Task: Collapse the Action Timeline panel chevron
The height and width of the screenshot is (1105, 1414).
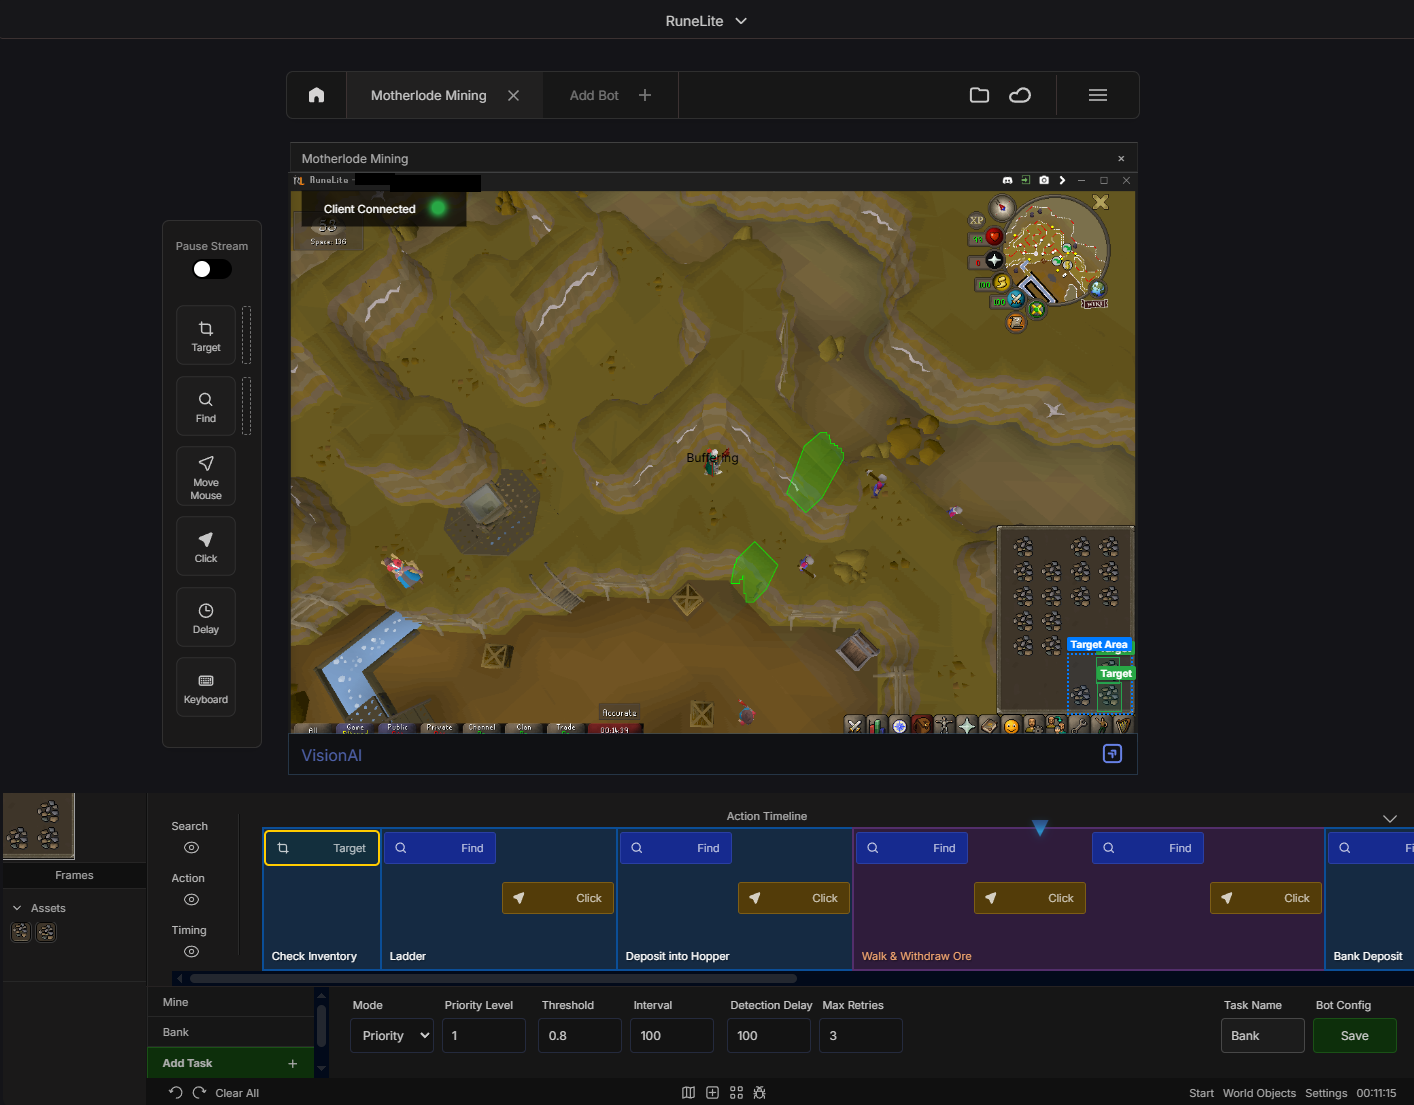Action: (1389, 817)
